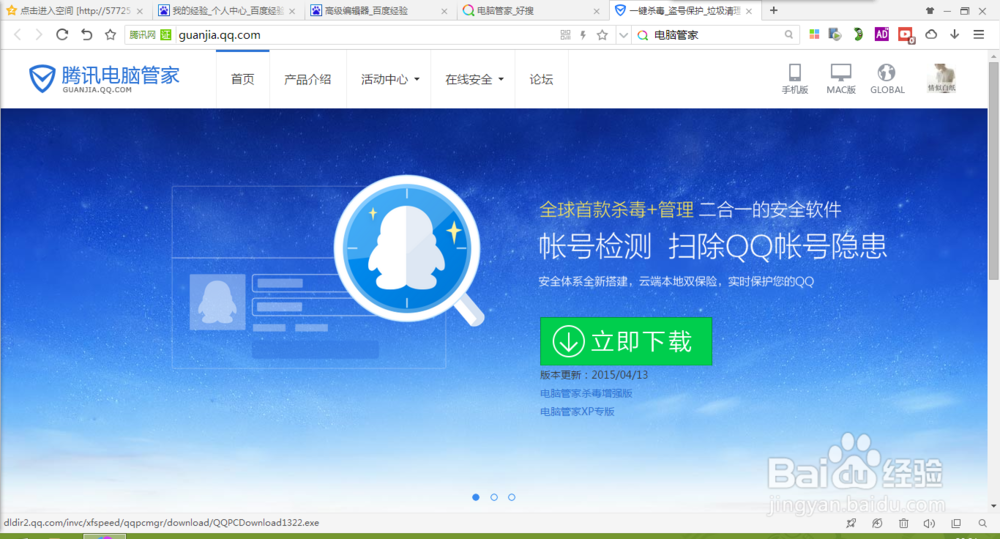This screenshot has height=539, width=1000.
Task: Expand the address bar dropdown chevron
Action: tap(623, 35)
